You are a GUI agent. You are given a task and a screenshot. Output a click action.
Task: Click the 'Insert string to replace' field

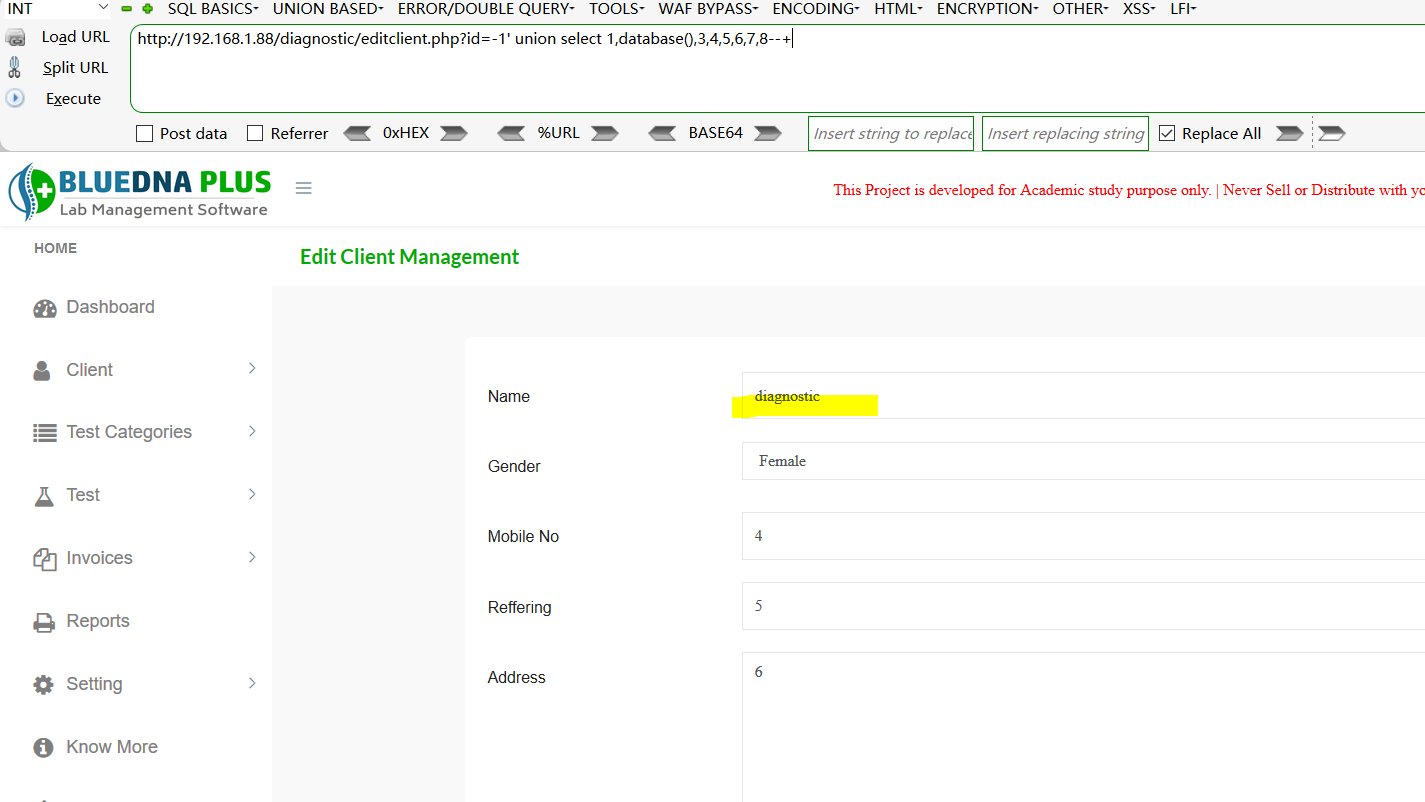click(x=891, y=134)
